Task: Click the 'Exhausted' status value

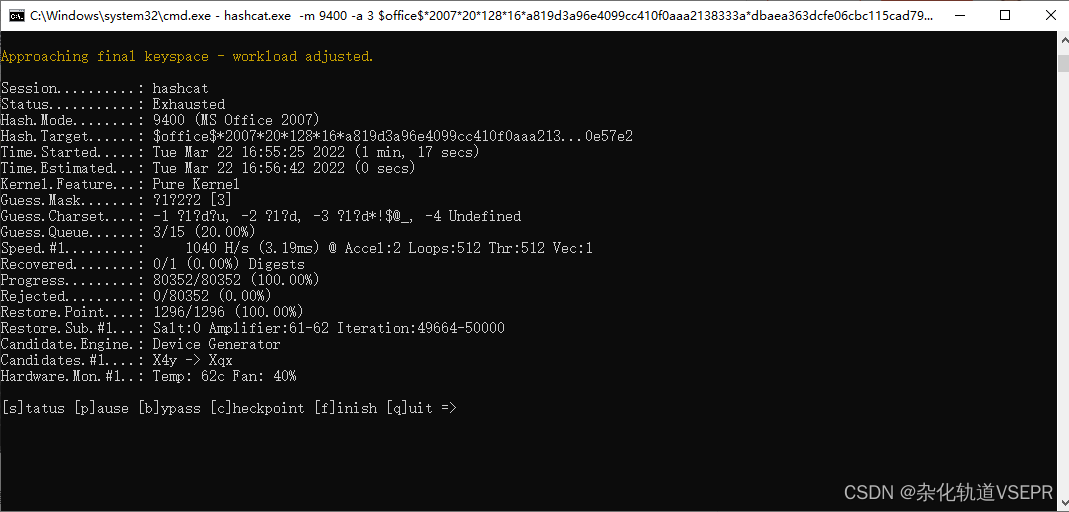Action: [x=188, y=104]
